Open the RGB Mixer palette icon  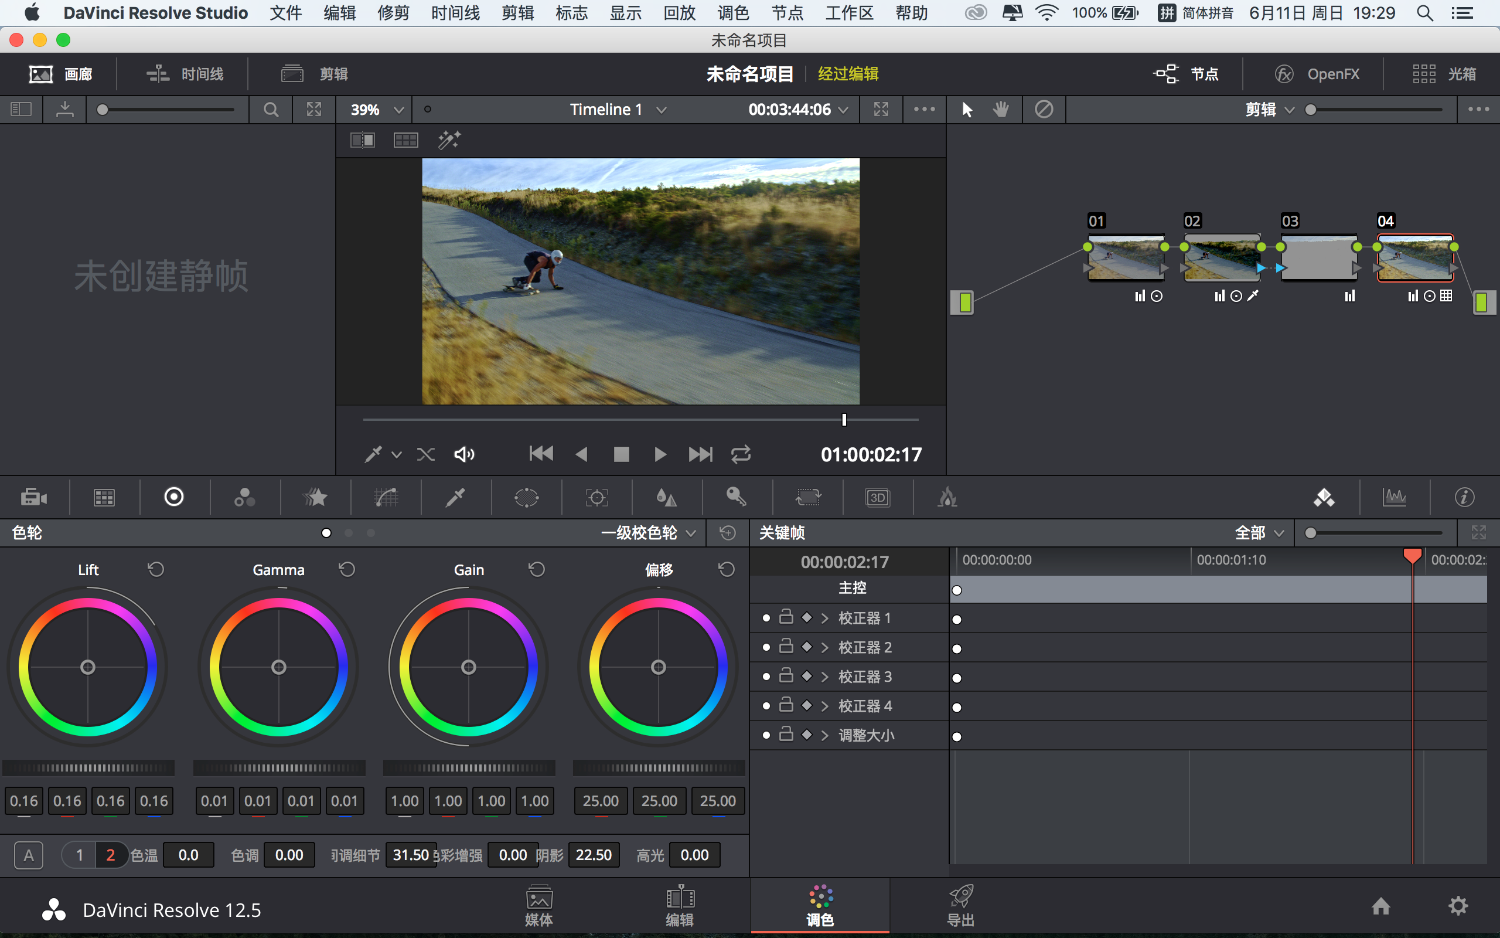point(245,497)
